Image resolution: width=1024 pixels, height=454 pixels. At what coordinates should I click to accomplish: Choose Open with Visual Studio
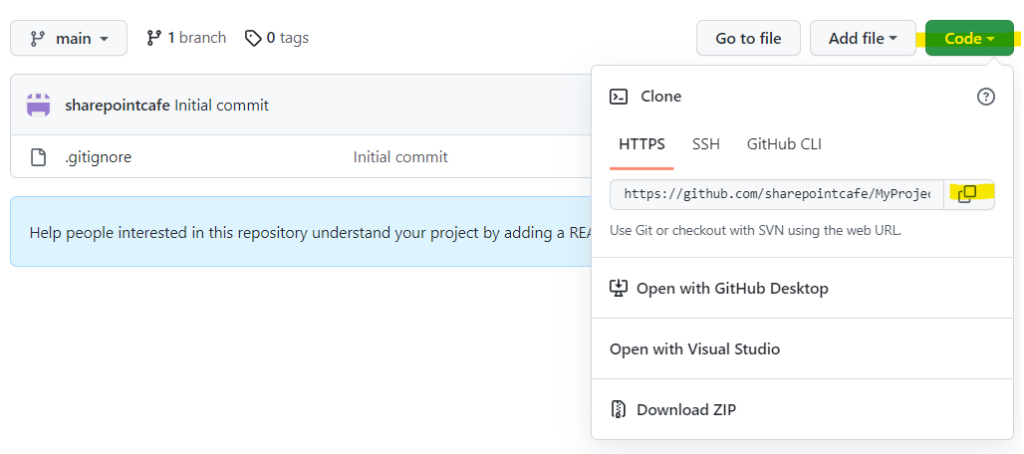(802, 349)
